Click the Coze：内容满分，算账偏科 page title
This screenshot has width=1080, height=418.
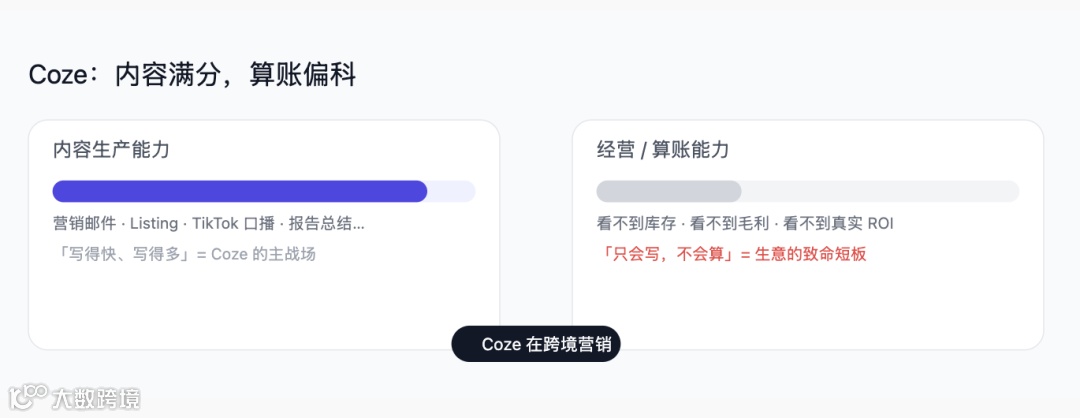coord(192,74)
